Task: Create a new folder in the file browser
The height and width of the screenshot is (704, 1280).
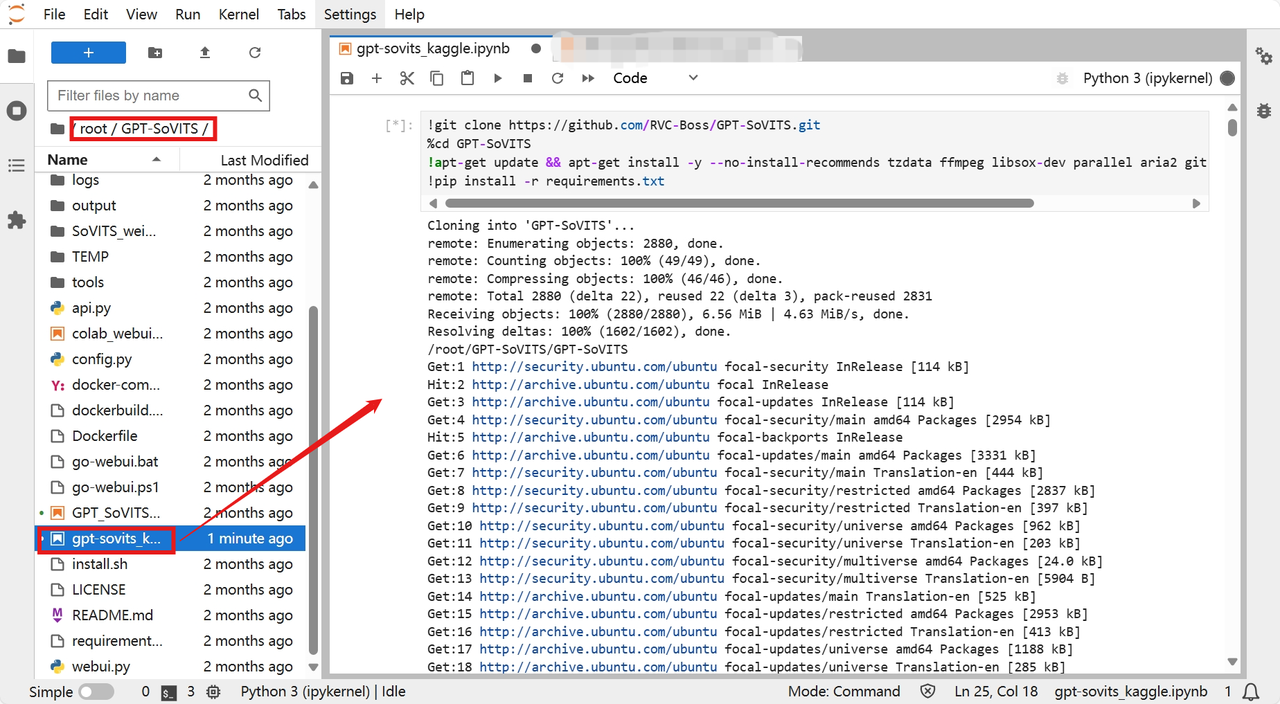Action: pos(155,53)
